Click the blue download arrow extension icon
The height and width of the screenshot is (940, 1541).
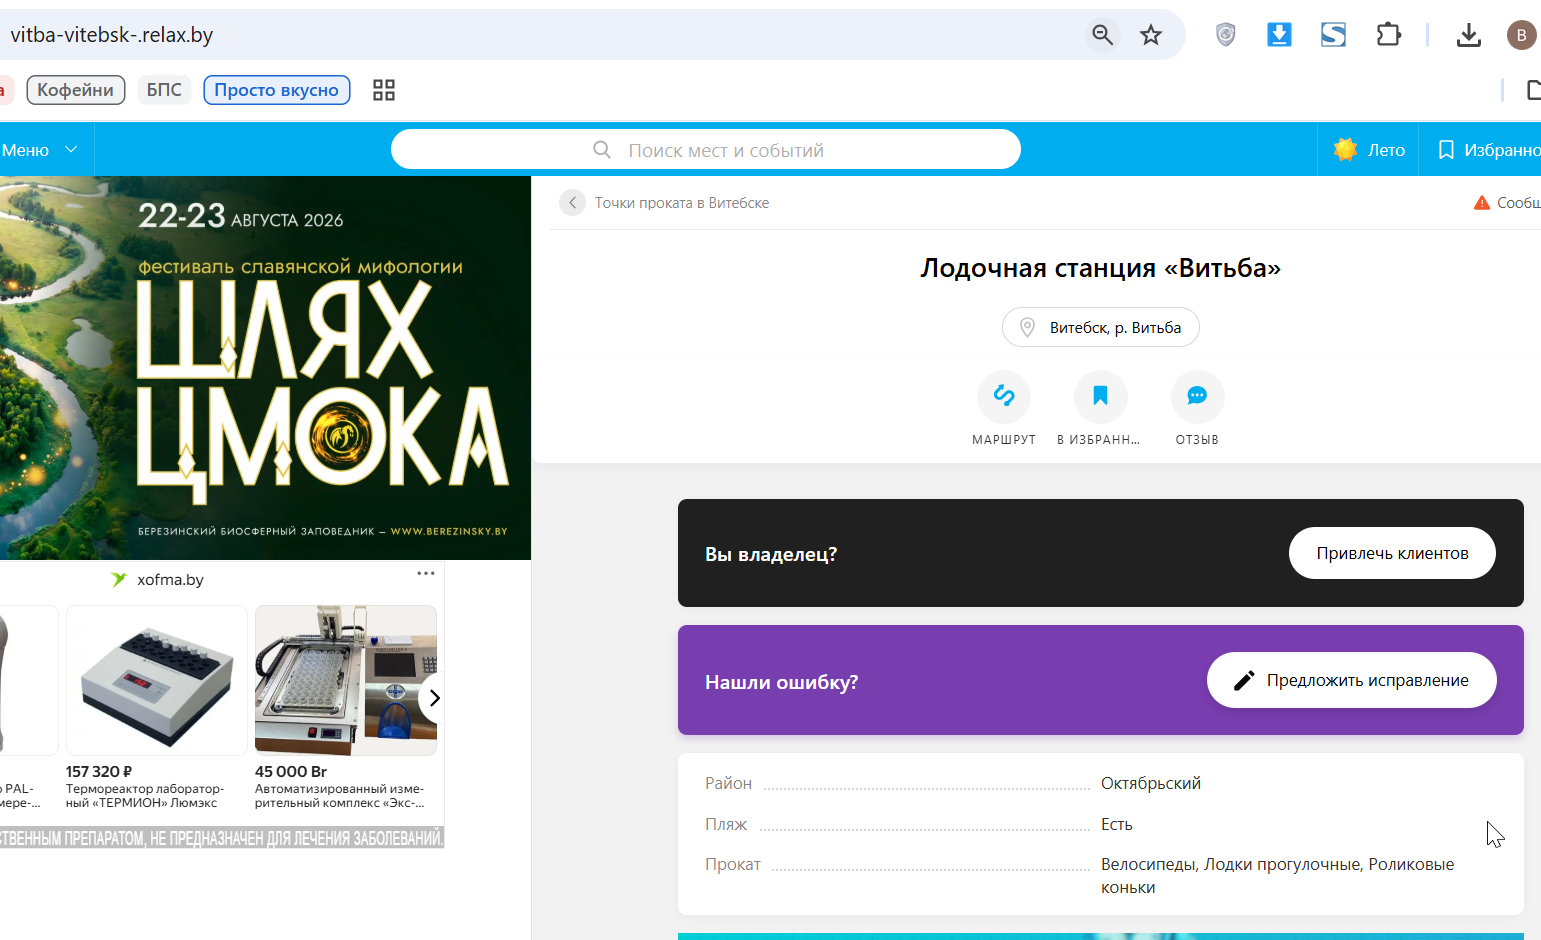(1279, 35)
